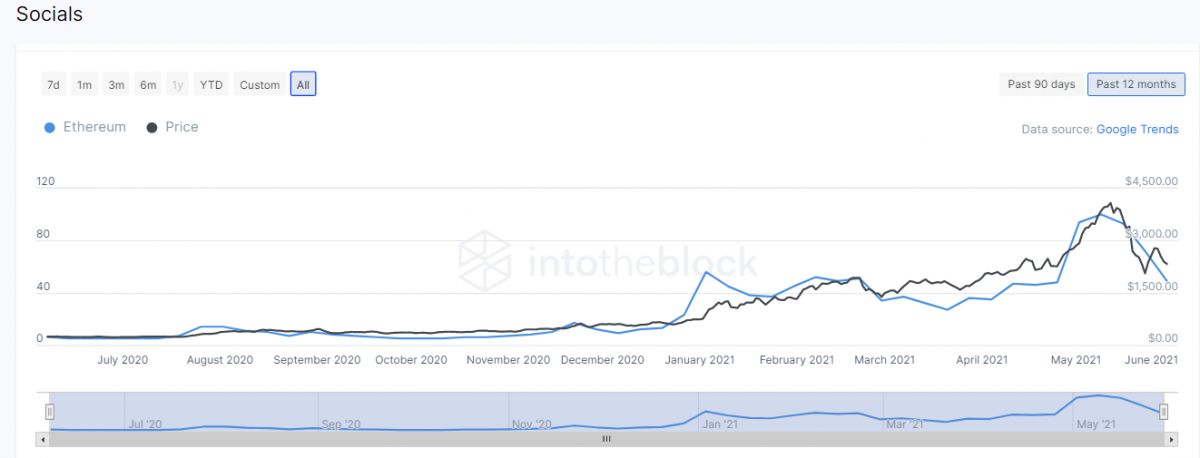Click the shaded navigator range area
Viewport: 1200px width, 458px height.
pos(606,411)
